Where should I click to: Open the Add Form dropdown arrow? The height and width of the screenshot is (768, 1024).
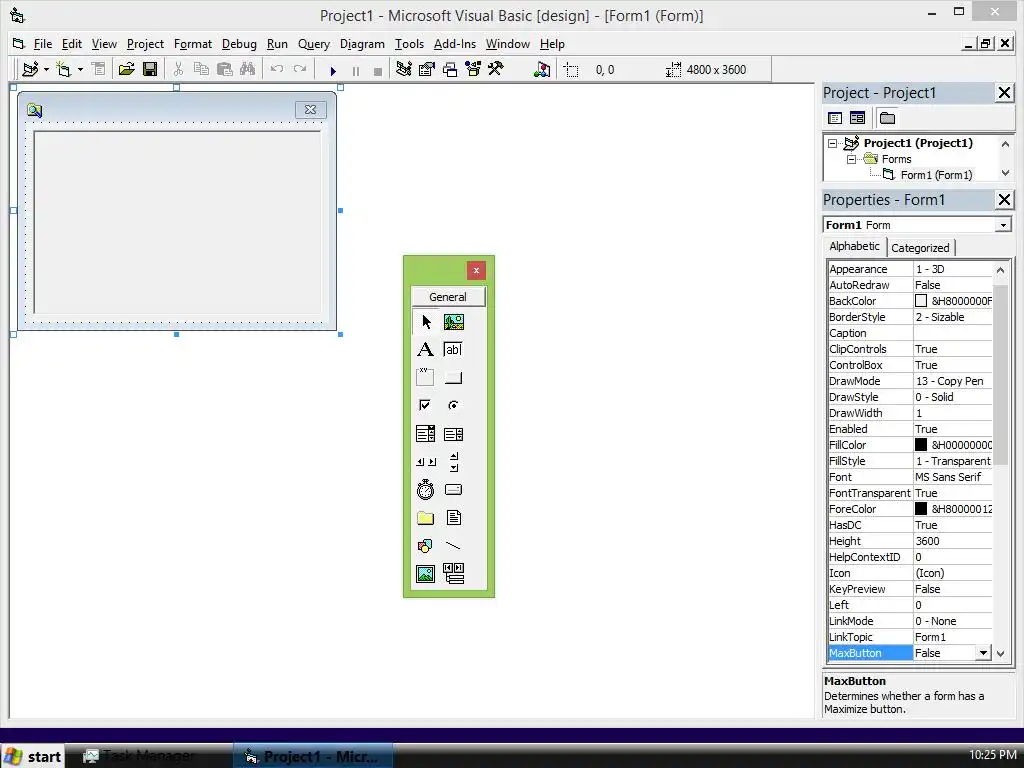[80, 69]
